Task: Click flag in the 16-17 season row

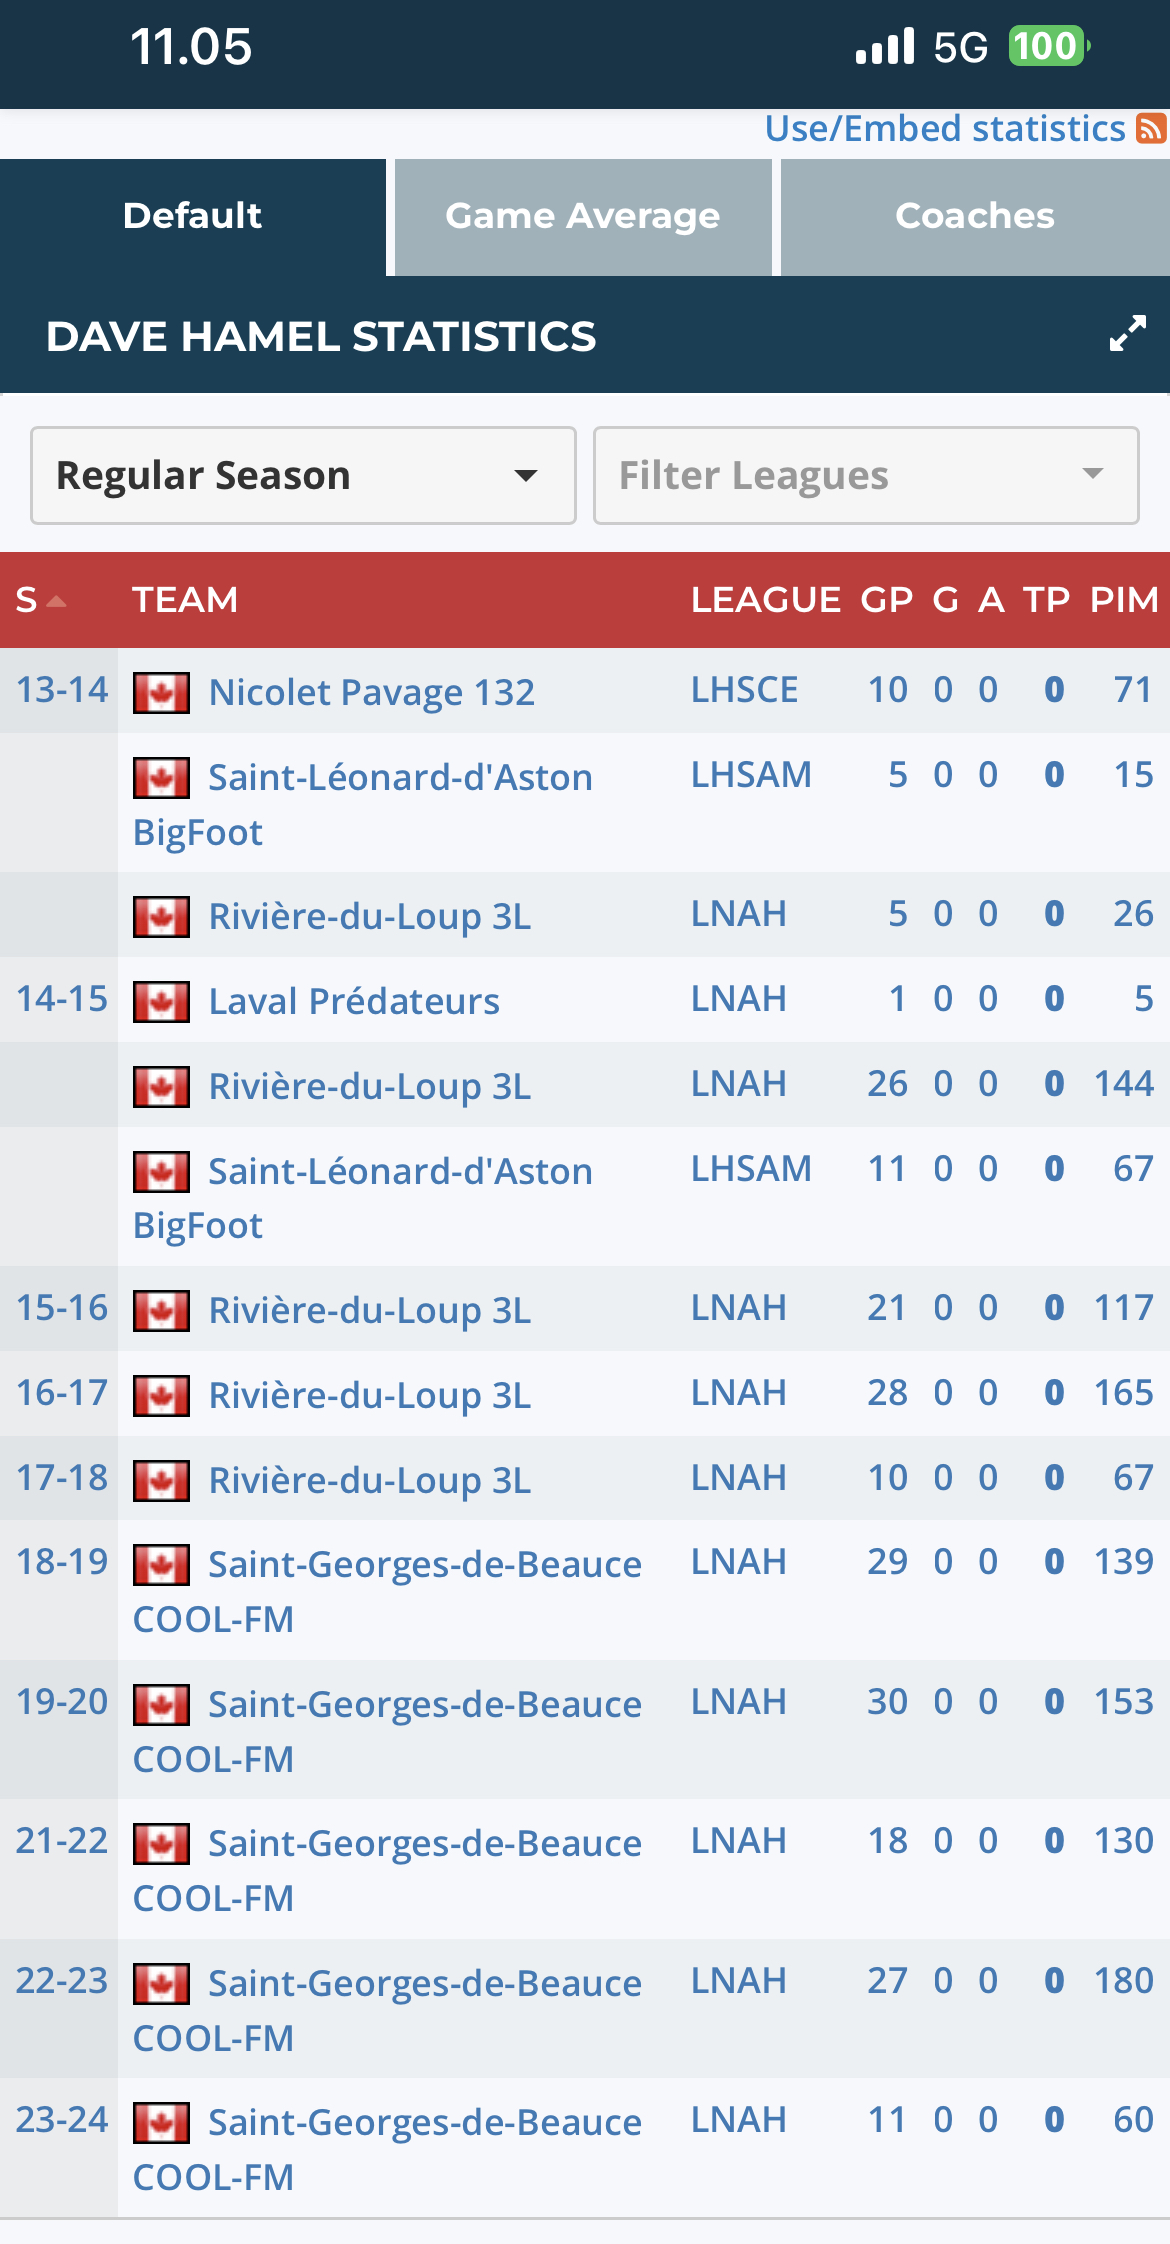Action: [161, 1396]
